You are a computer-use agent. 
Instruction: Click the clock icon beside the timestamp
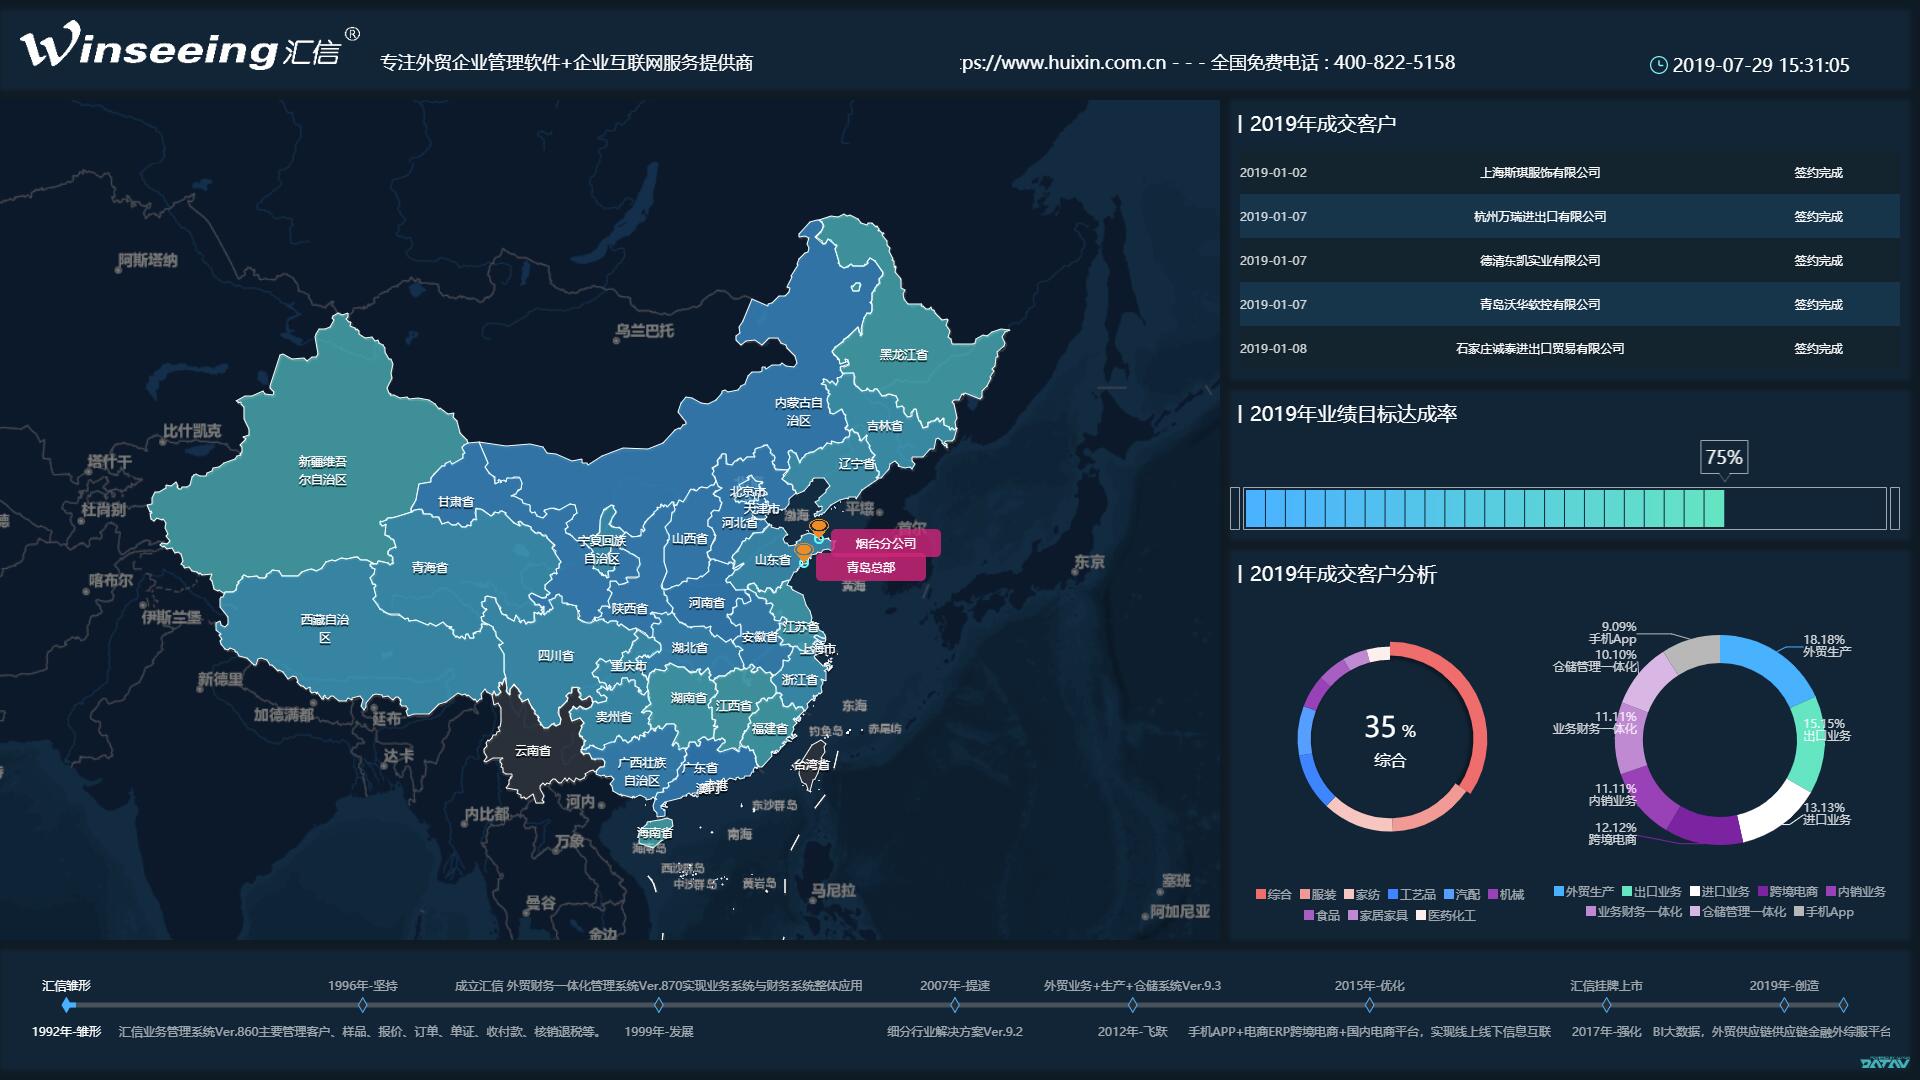pyautogui.click(x=1658, y=64)
